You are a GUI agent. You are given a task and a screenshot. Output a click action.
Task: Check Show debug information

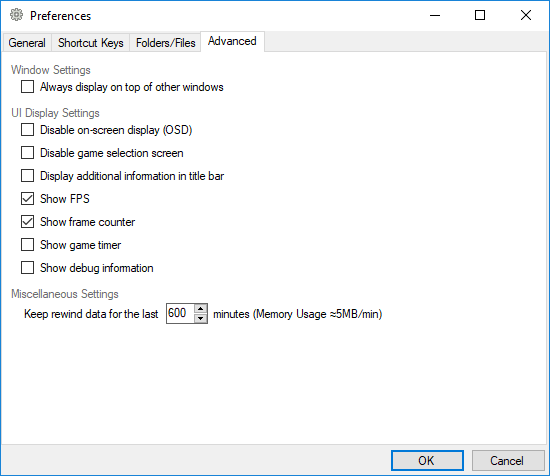(27, 268)
